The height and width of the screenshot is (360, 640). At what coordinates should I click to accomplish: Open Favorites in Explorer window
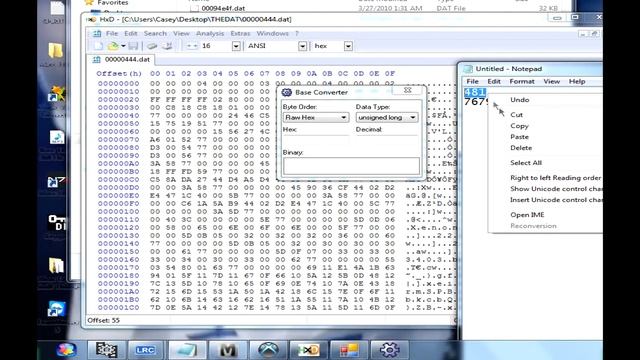113,3
